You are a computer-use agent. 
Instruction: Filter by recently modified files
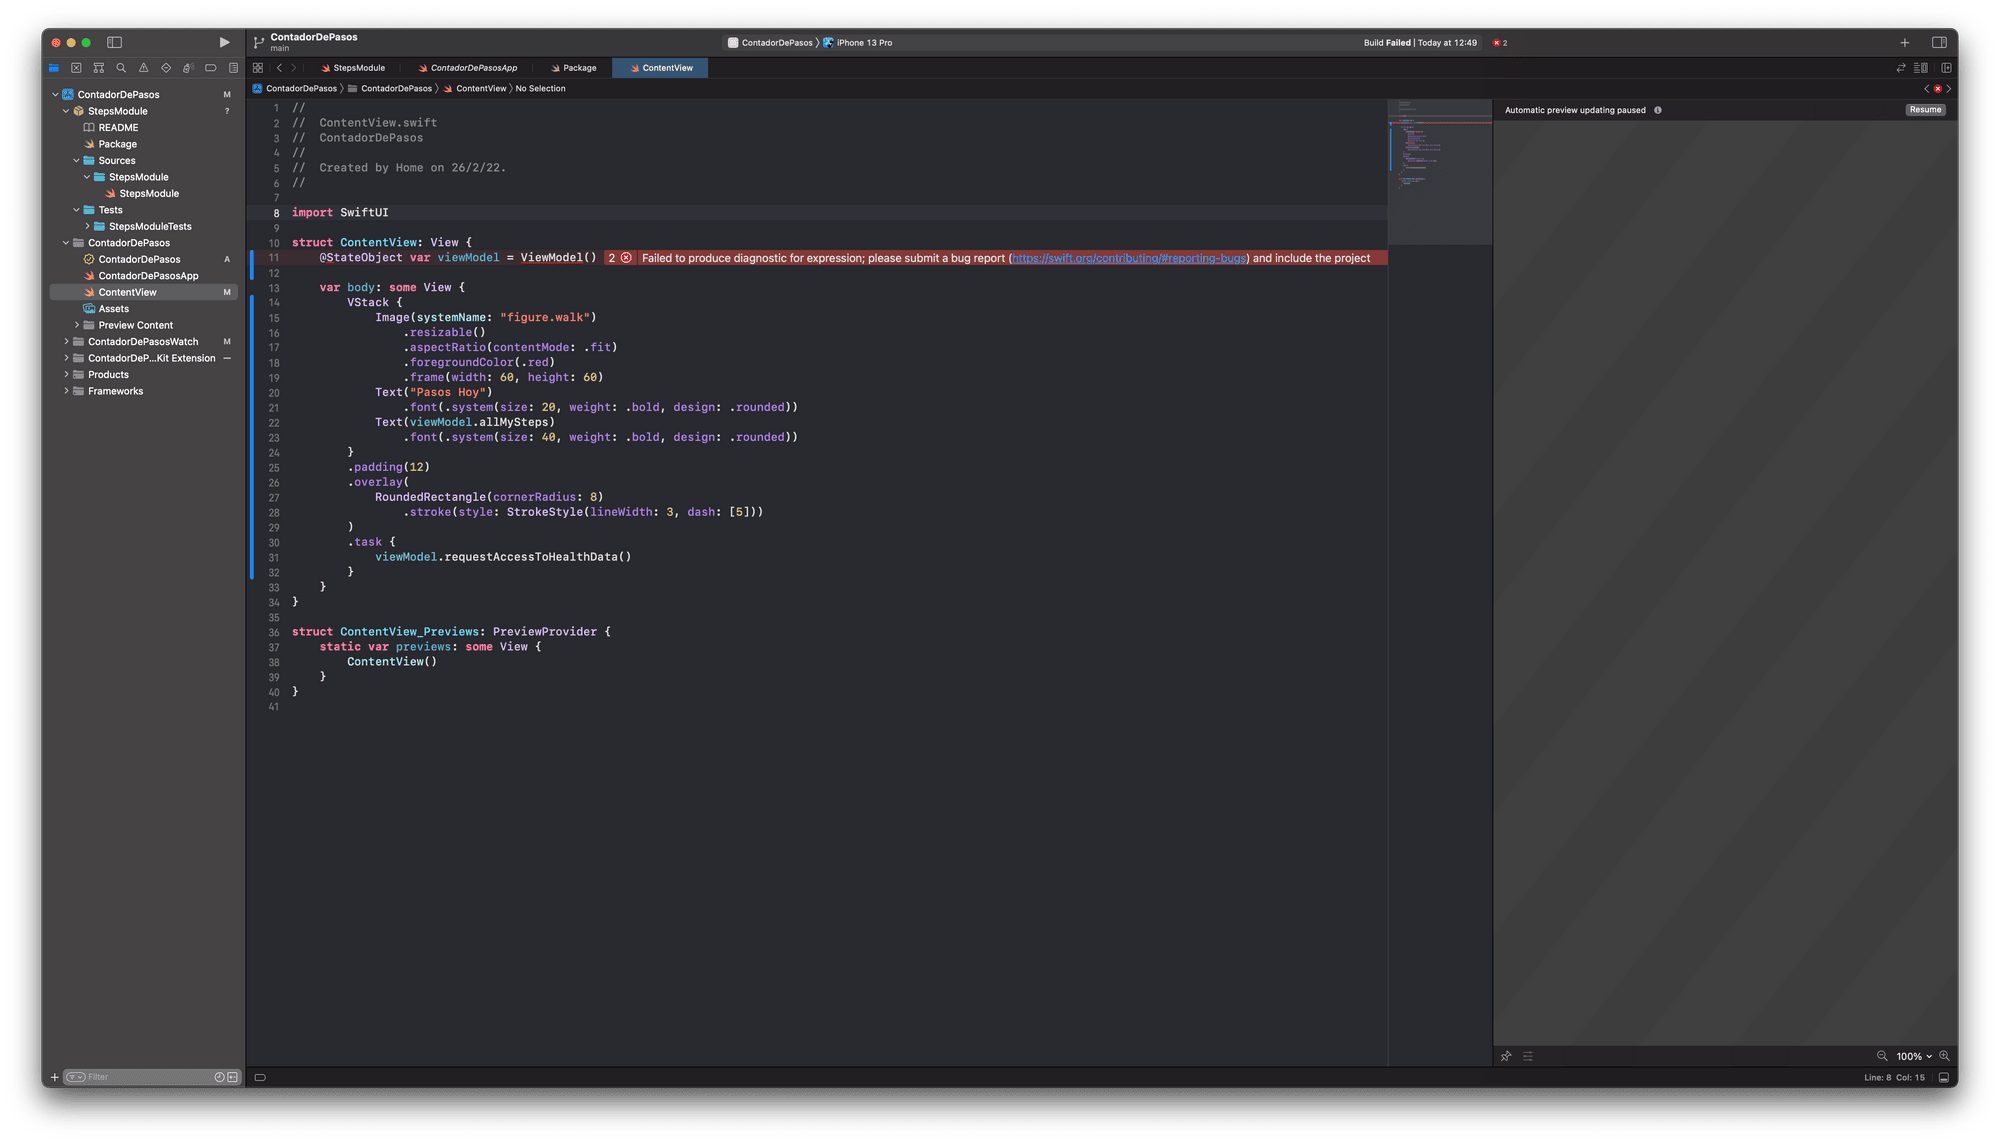click(x=219, y=1077)
